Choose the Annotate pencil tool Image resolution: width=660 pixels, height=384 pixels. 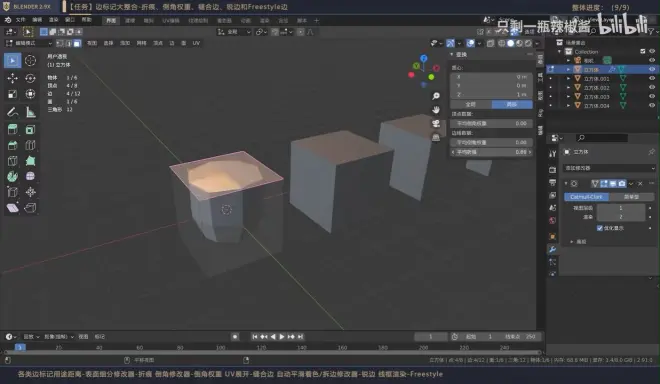pyautogui.click(x=12, y=112)
